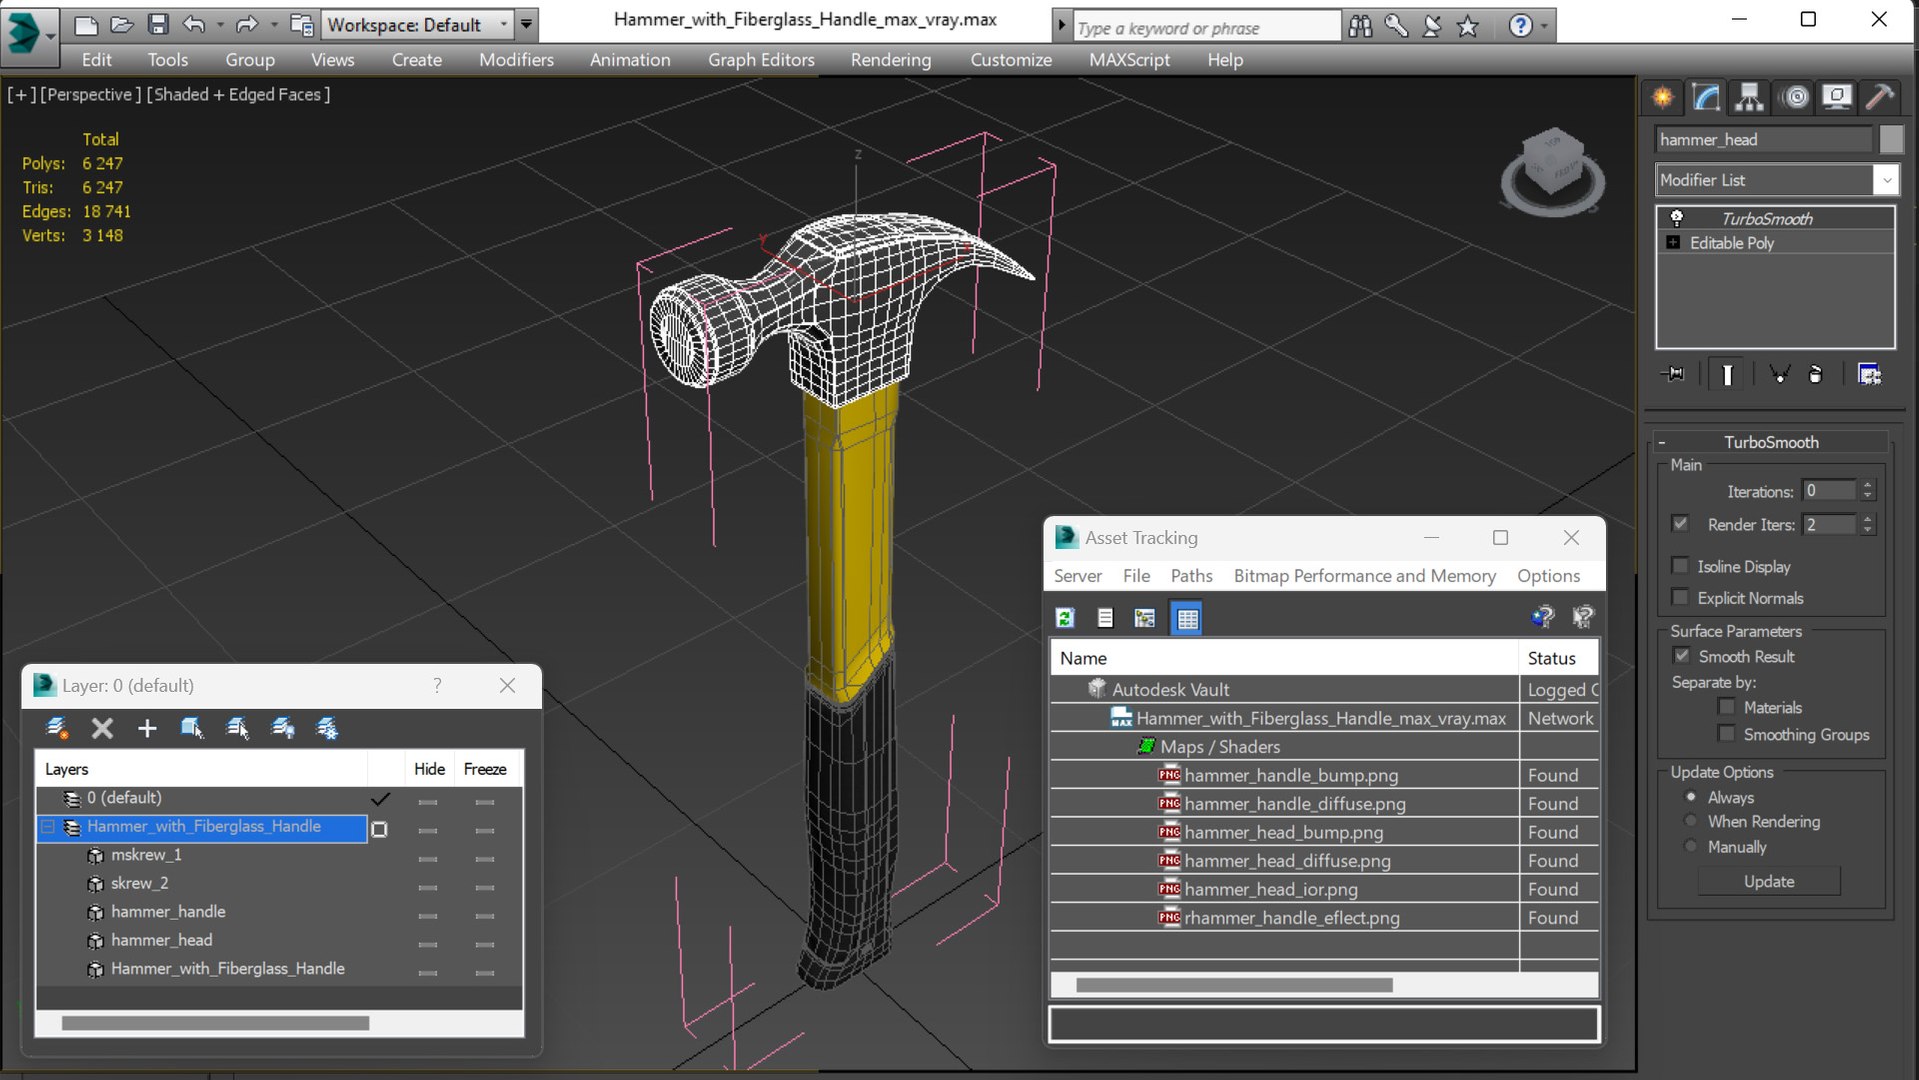Open the Paths menu in Asset Tracking

(x=1191, y=576)
